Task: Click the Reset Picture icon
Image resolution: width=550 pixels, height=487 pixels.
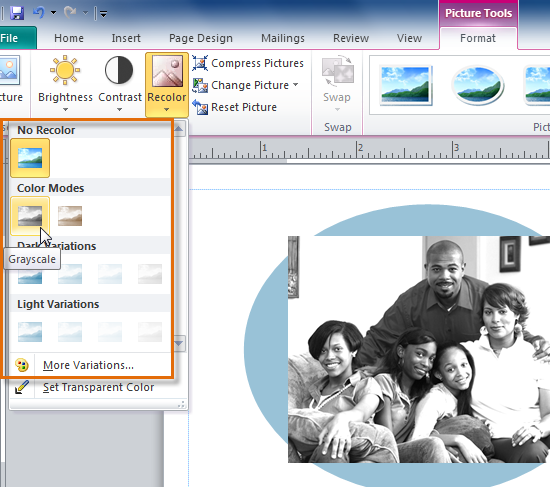Action: coord(200,107)
